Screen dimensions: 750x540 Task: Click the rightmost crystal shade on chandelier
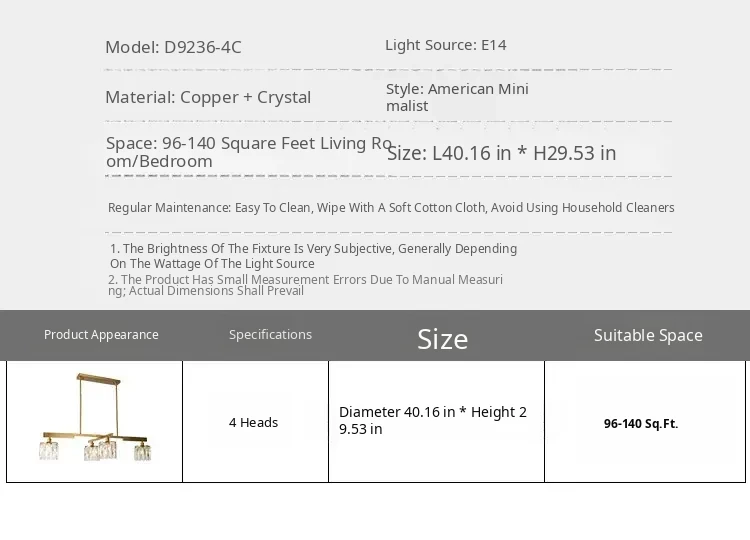[x=142, y=451]
